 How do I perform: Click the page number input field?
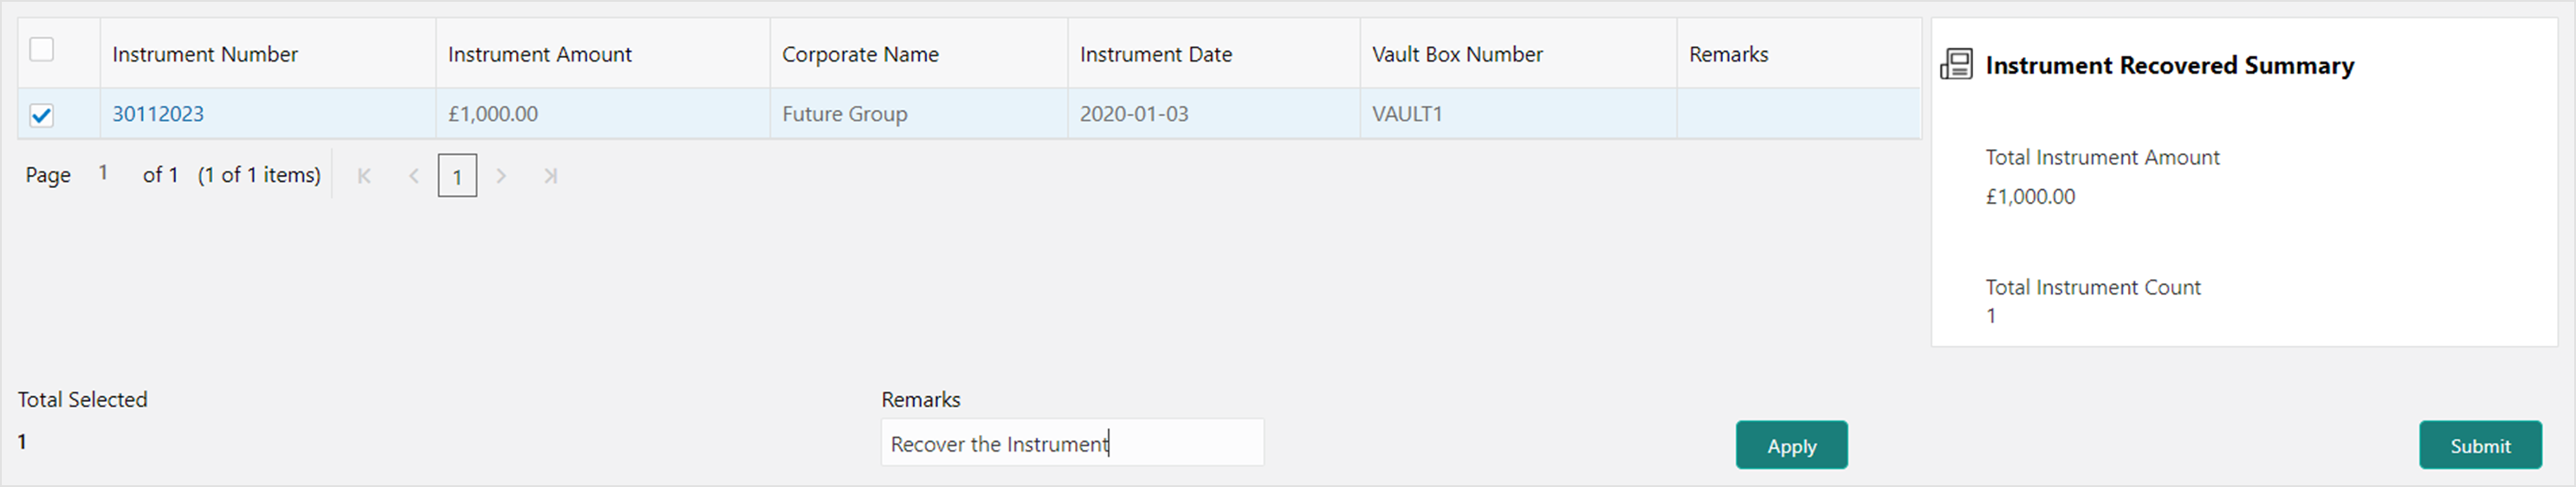pos(104,174)
